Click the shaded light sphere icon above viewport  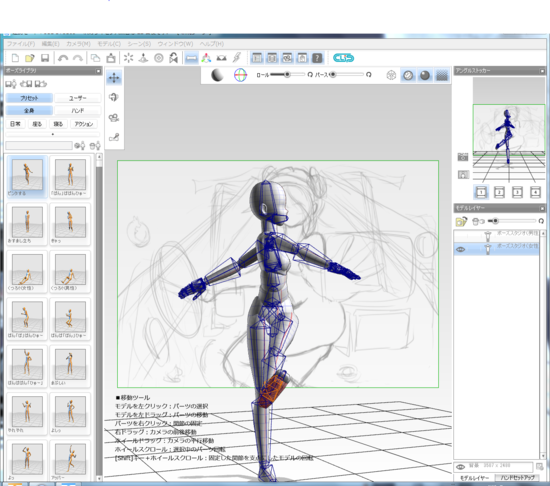click(217, 75)
